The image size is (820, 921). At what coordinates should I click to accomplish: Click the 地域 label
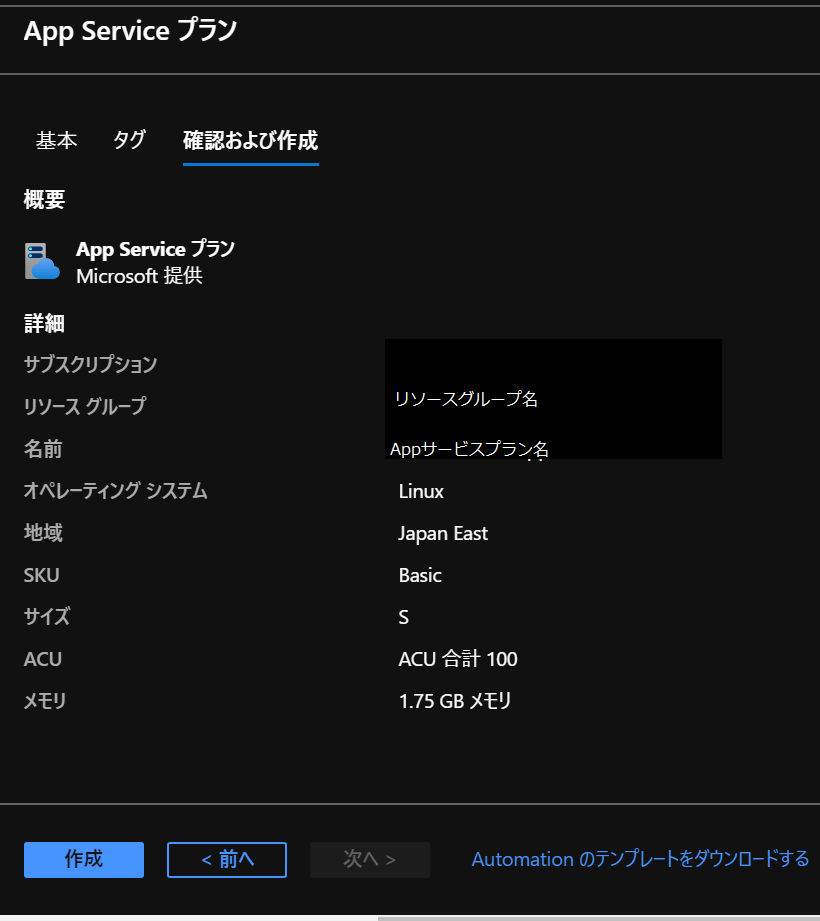tap(43, 533)
